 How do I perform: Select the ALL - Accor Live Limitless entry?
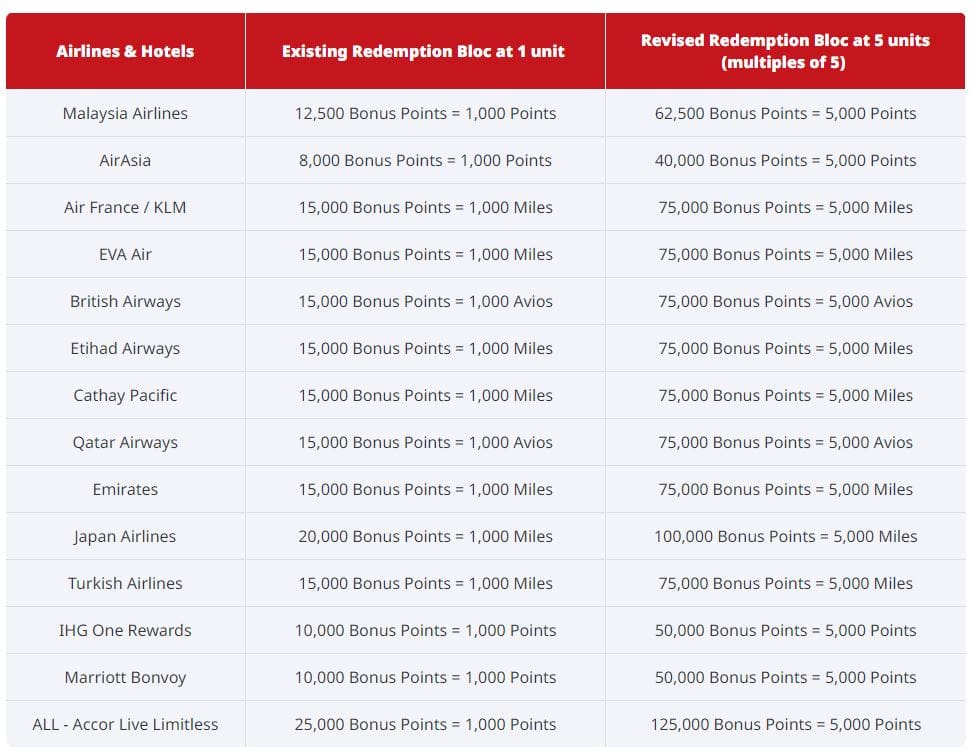coord(124,724)
